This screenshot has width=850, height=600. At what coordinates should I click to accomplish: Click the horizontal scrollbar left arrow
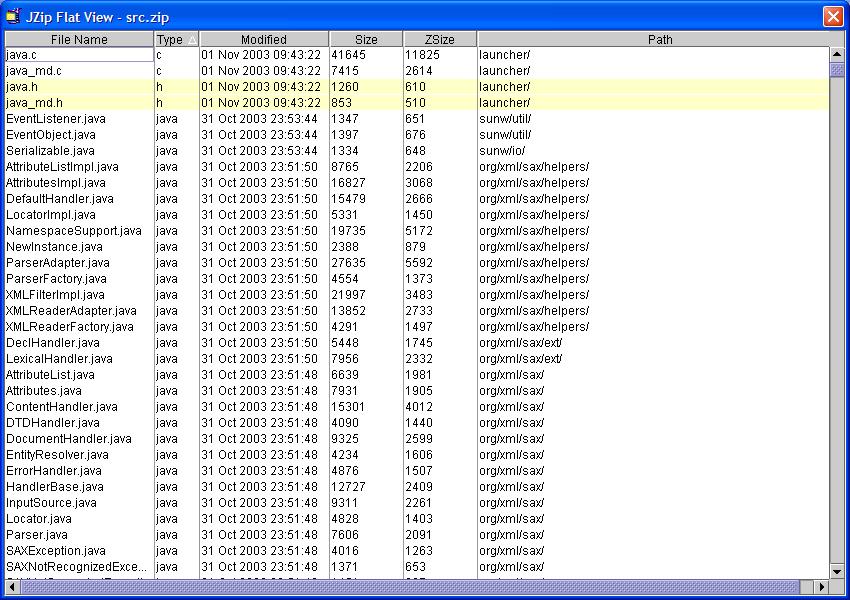(x=12, y=586)
